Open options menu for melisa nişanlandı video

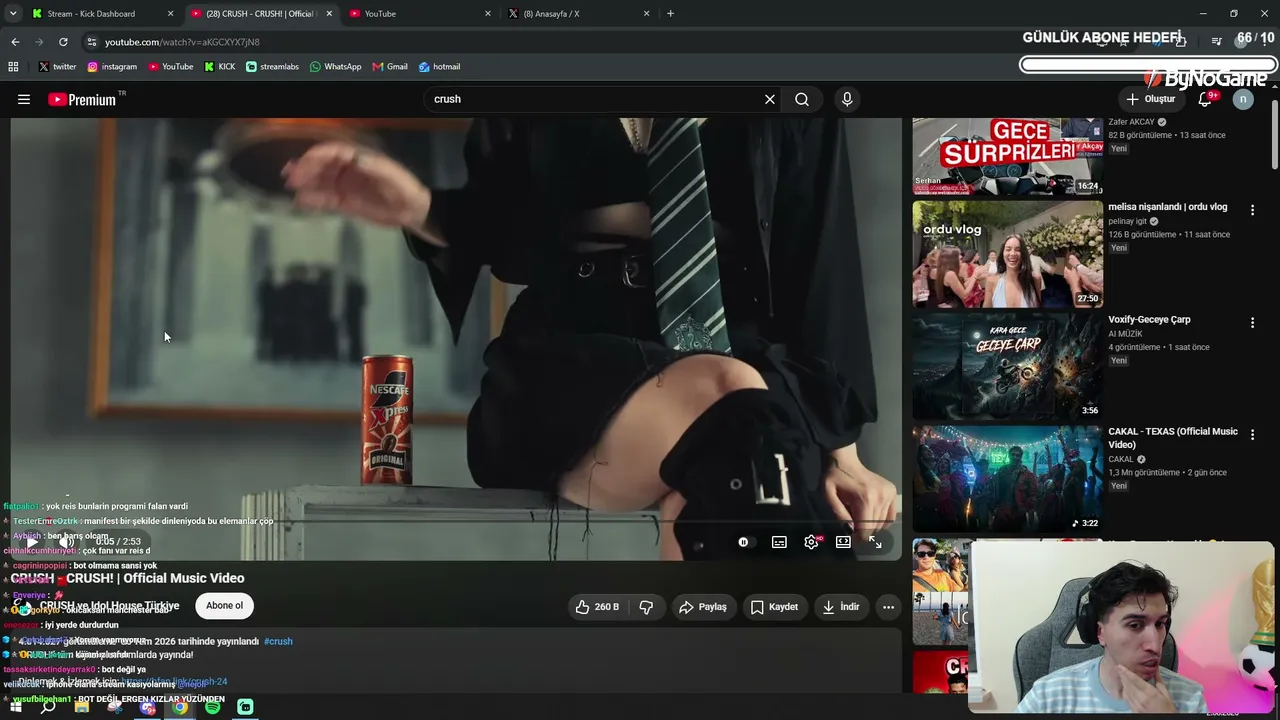pyautogui.click(x=1252, y=210)
